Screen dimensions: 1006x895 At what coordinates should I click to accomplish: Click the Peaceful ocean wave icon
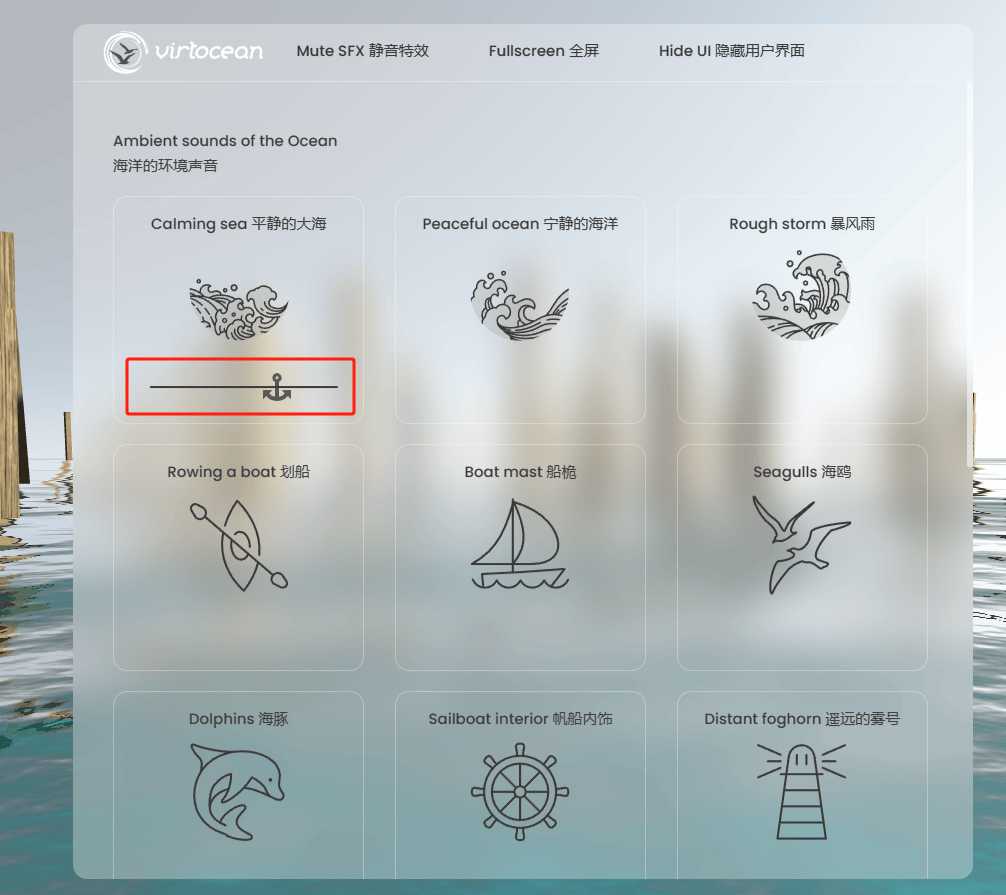(520, 305)
